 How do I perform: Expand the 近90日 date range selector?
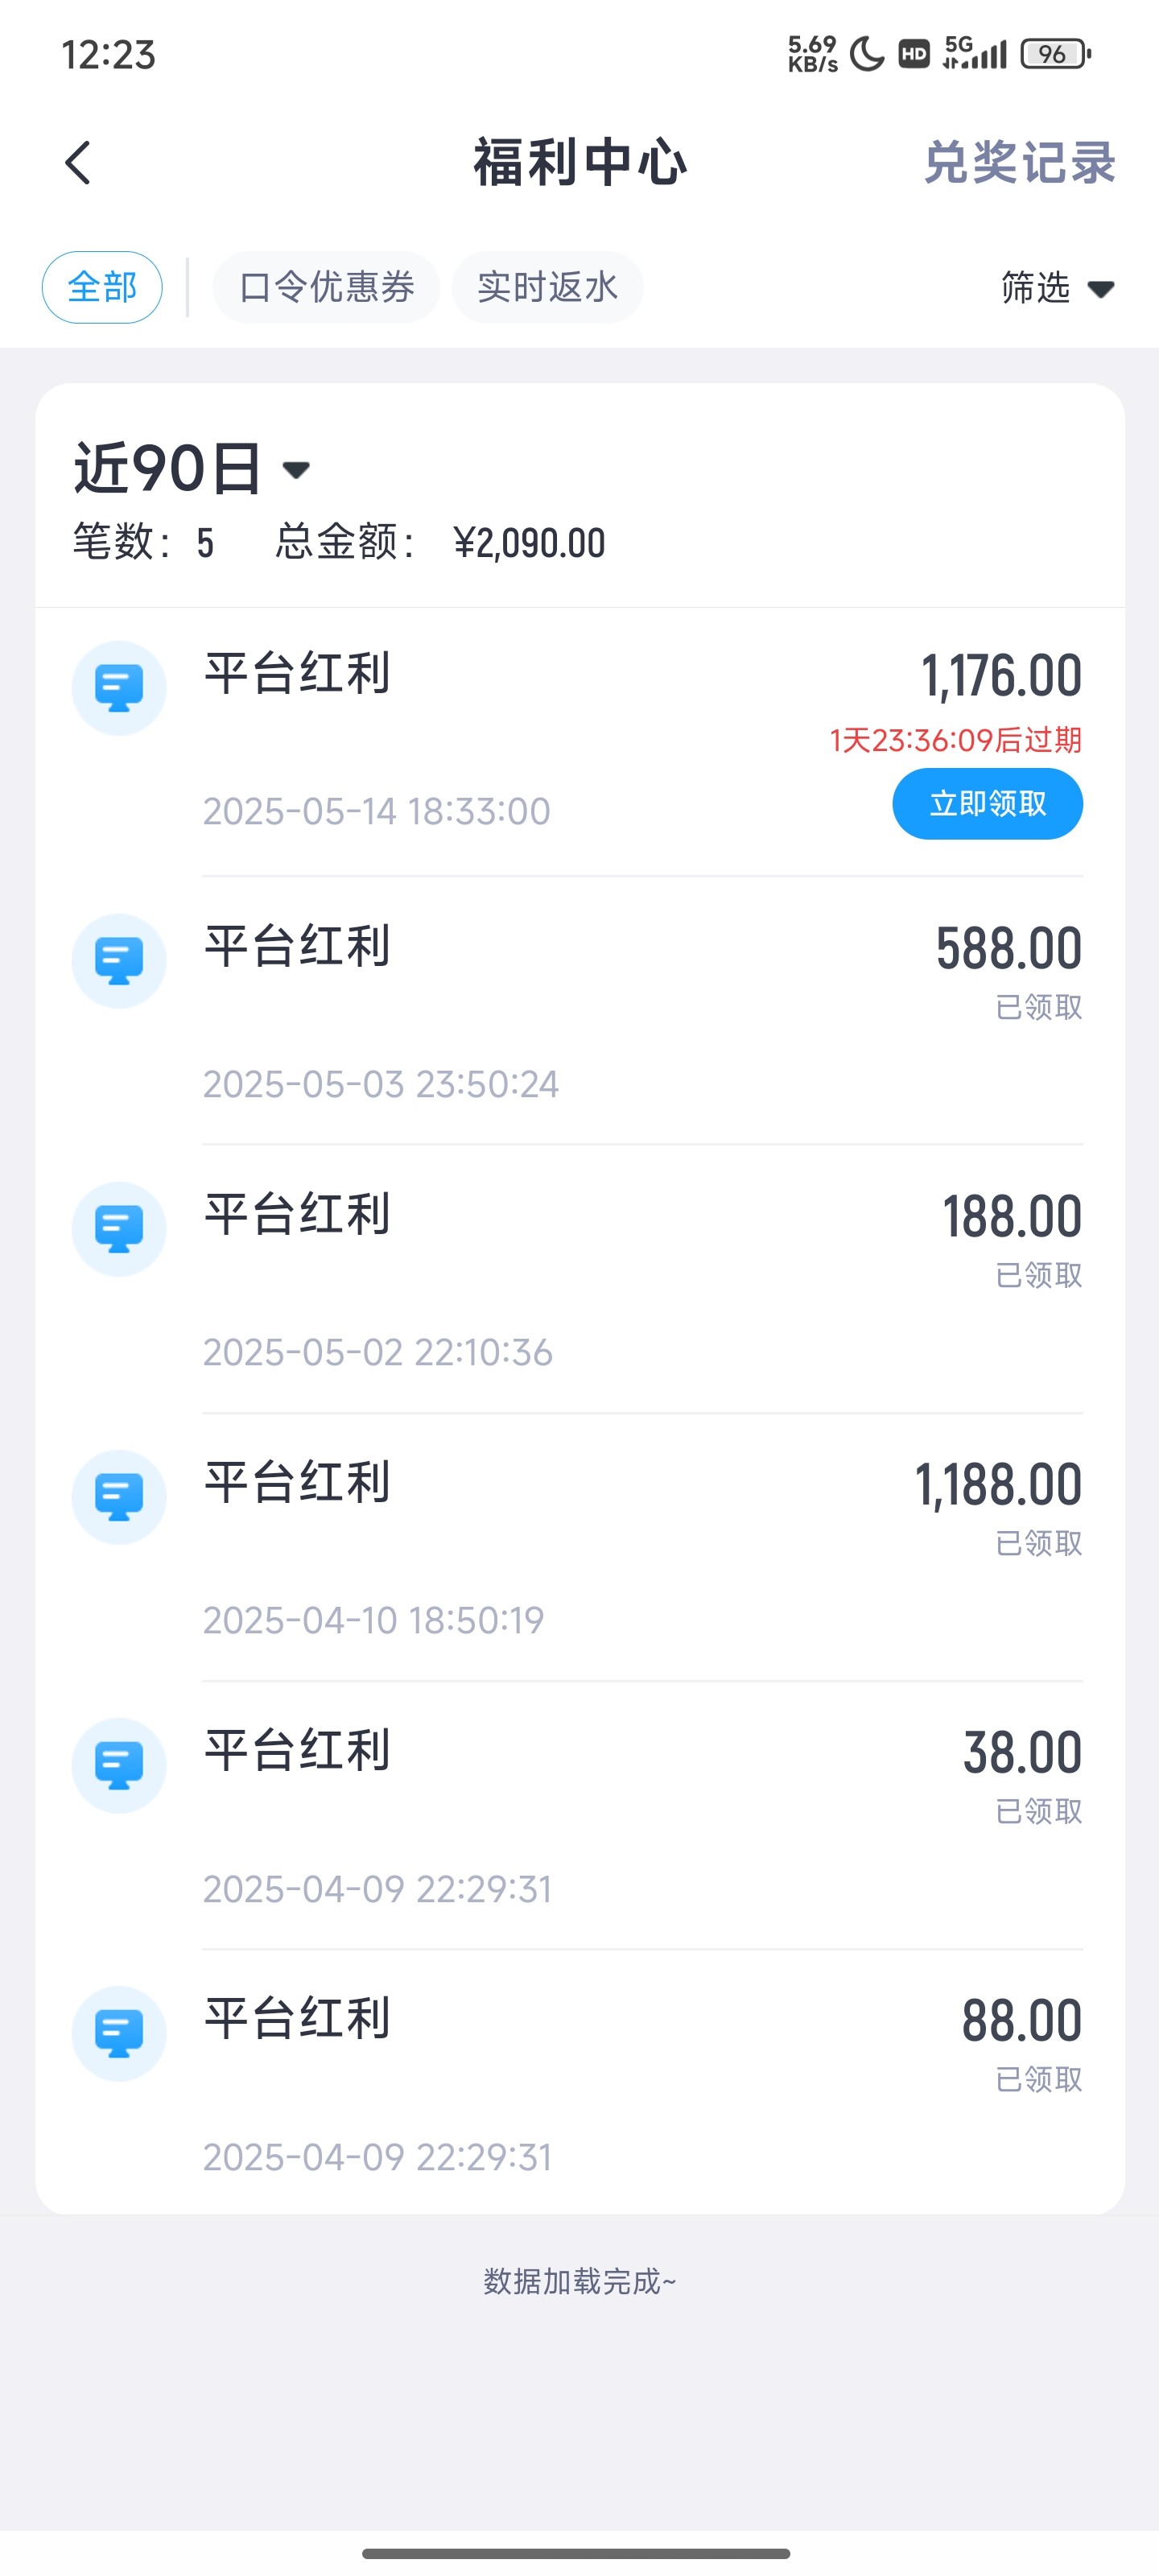(x=192, y=468)
